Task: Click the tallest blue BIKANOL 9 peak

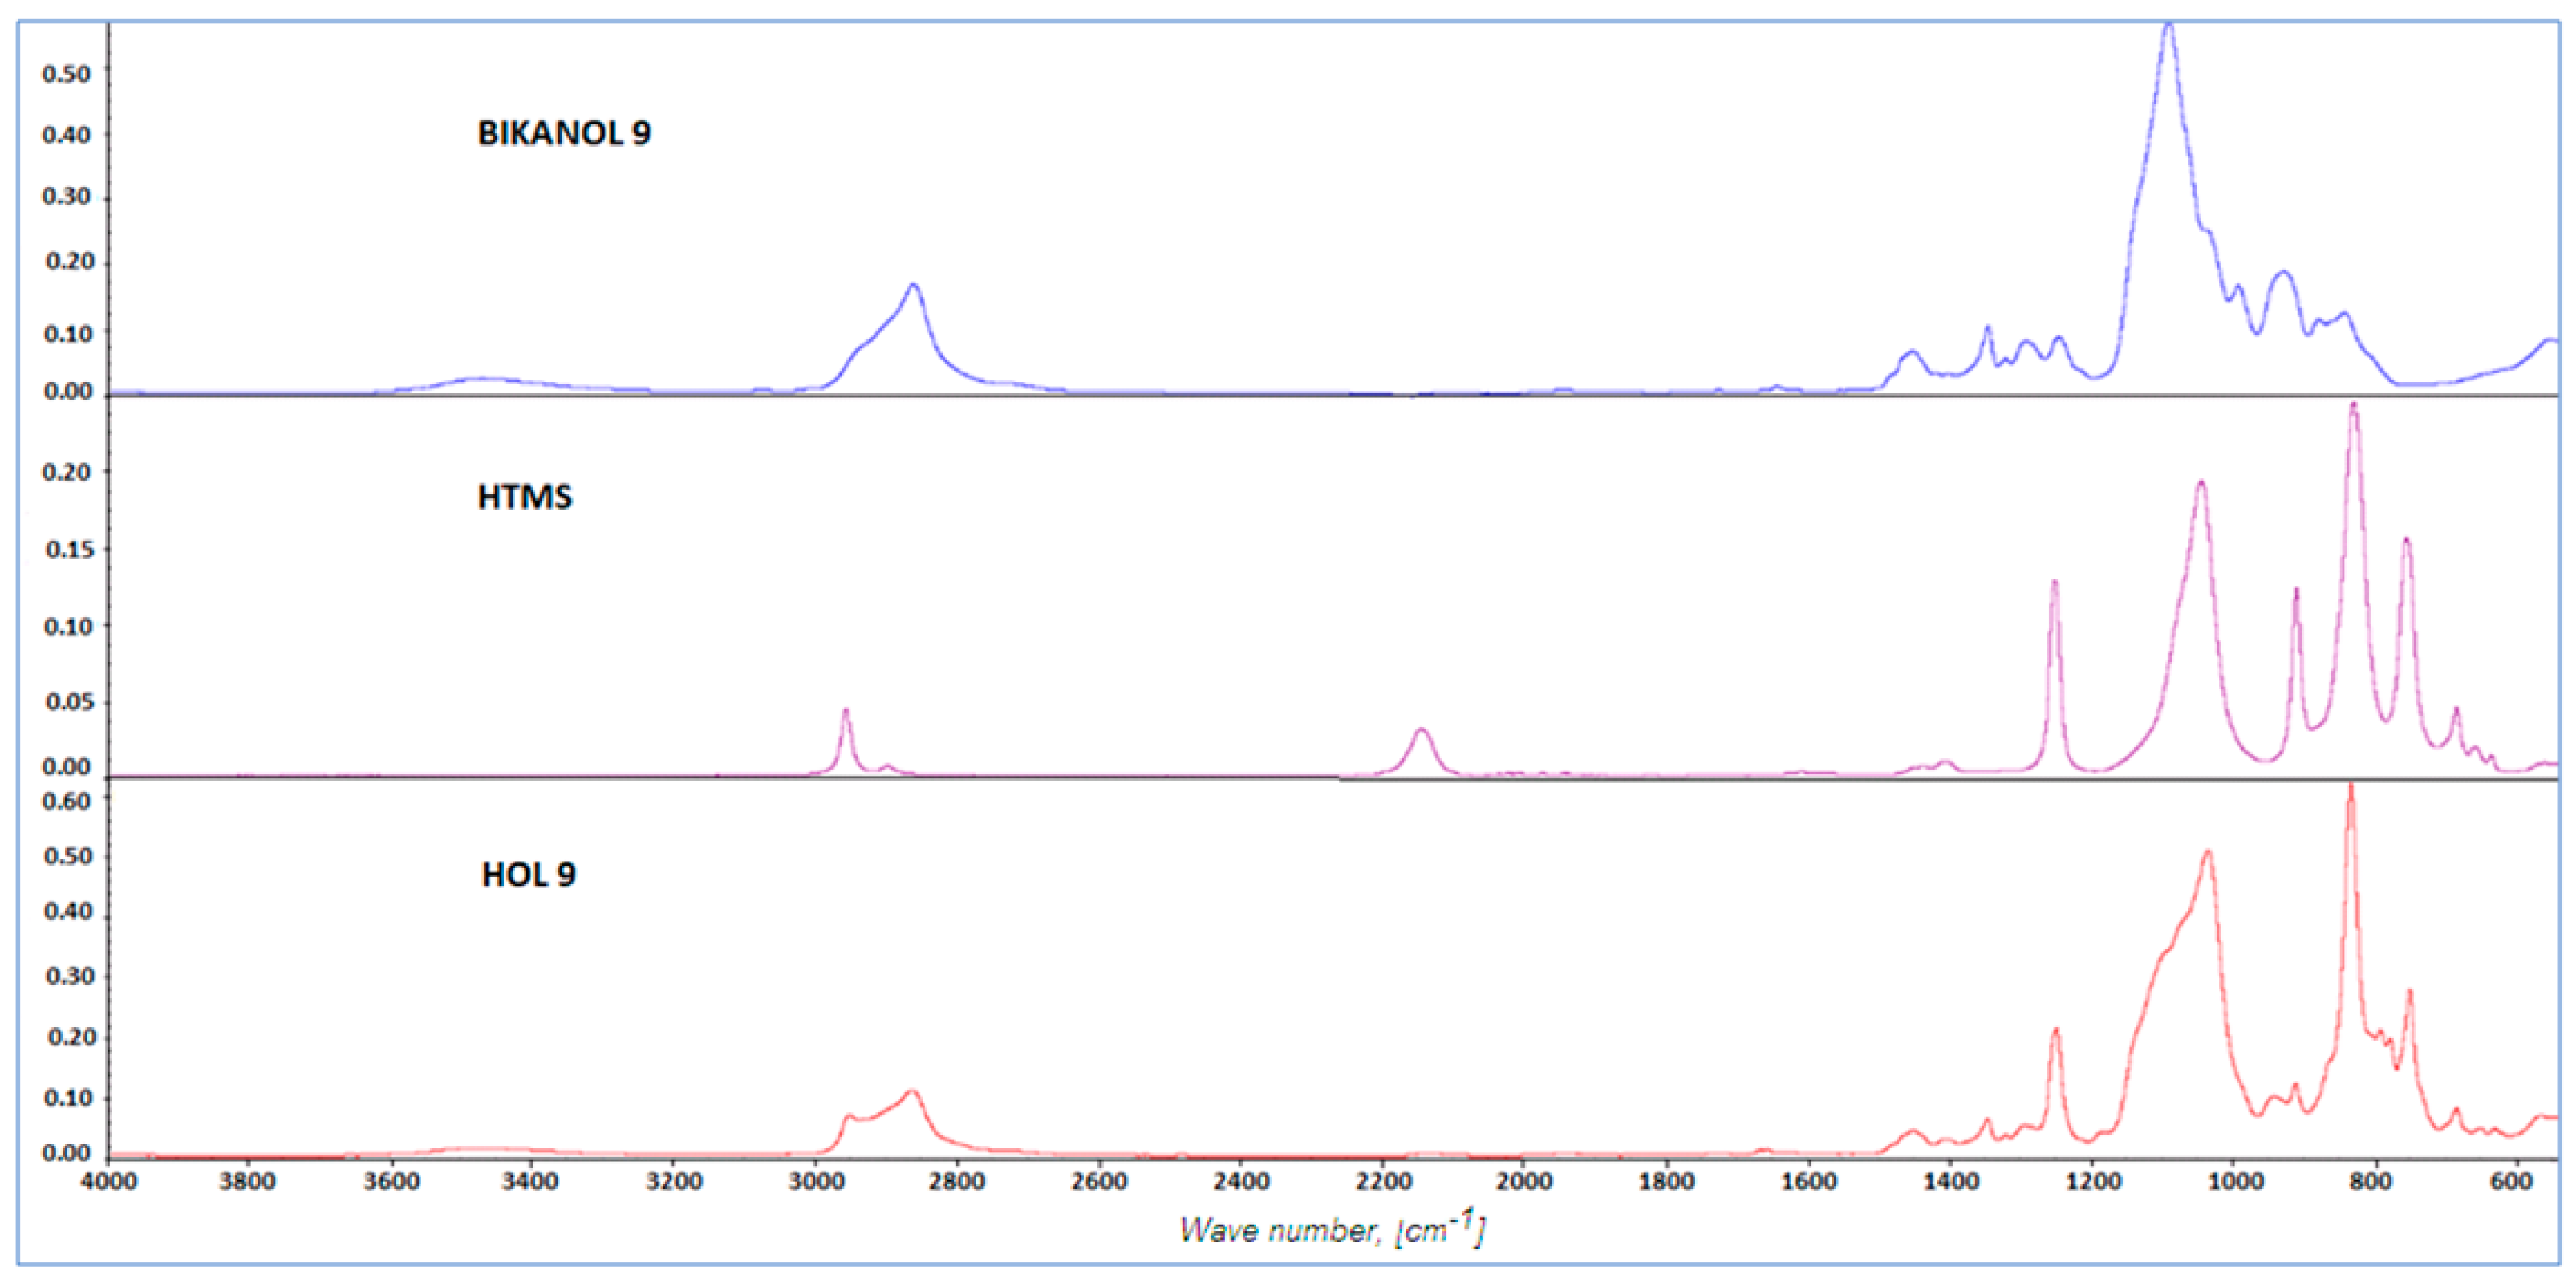Action: pyautogui.click(x=2168, y=30)
